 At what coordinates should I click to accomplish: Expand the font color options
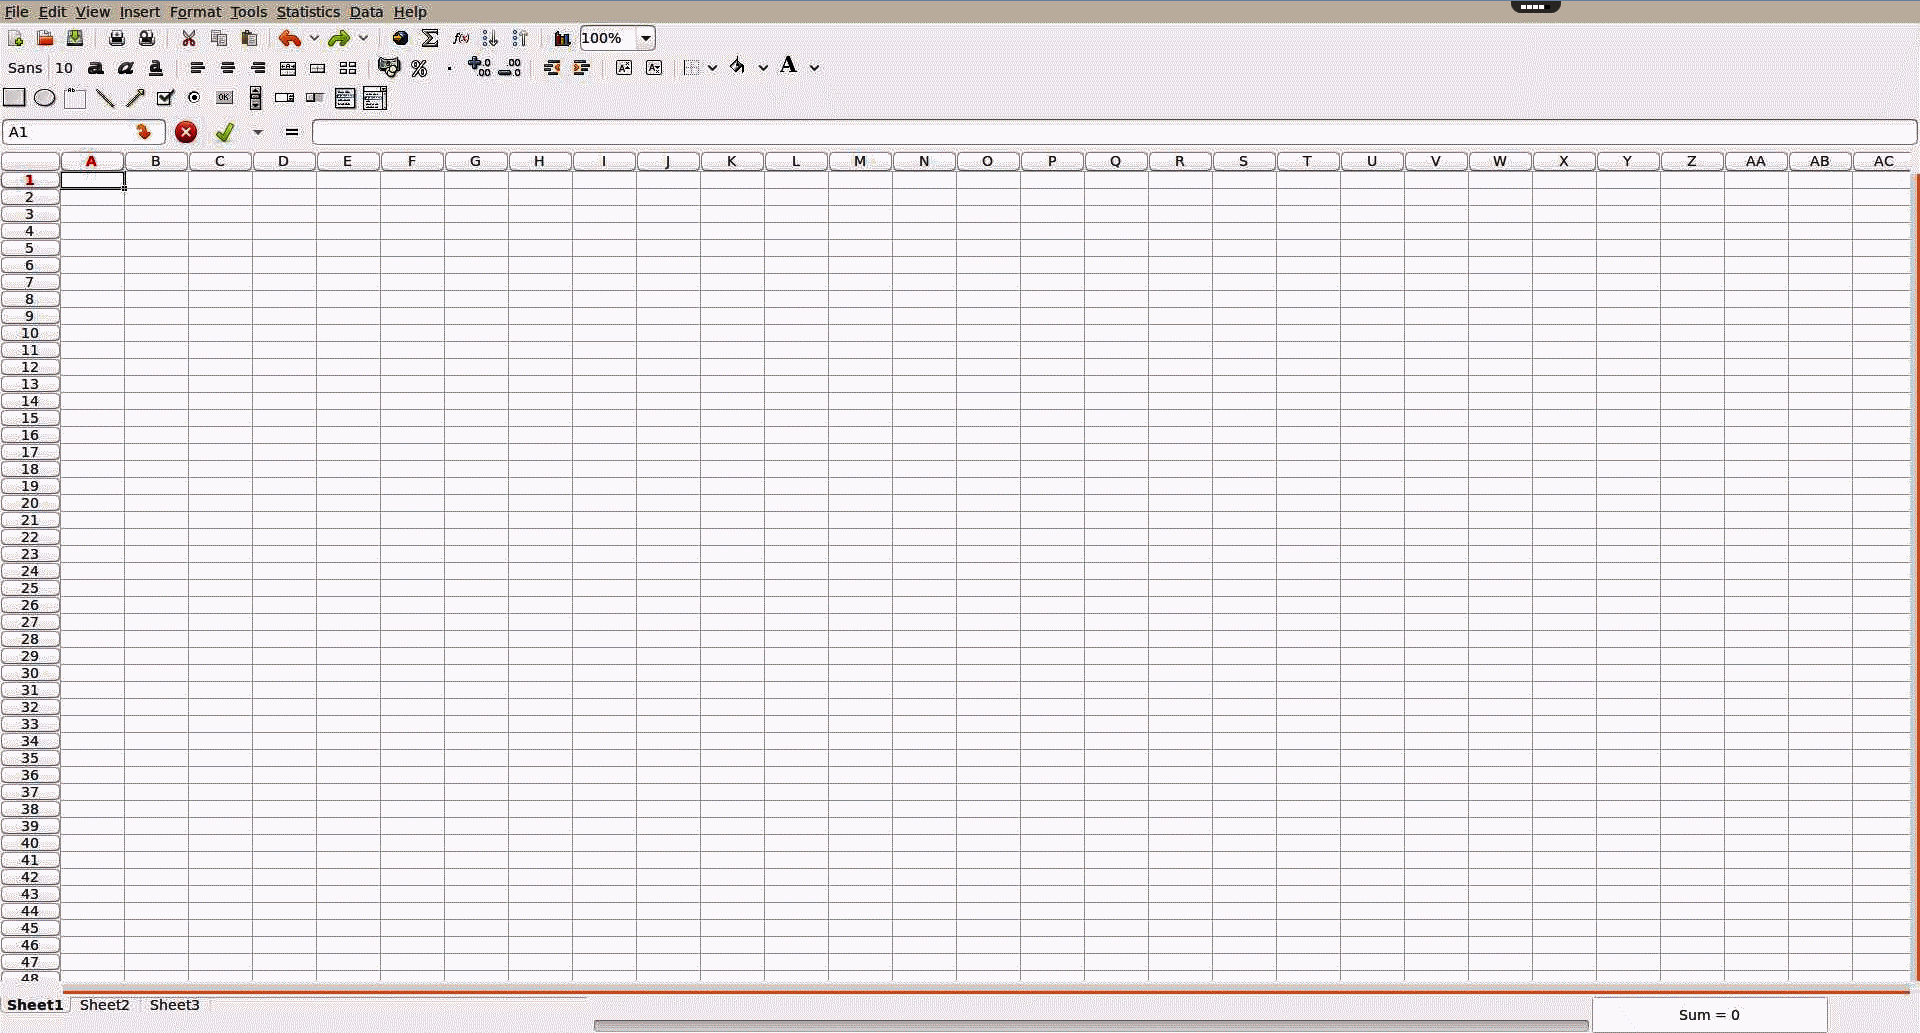click(x=815, y=66)
